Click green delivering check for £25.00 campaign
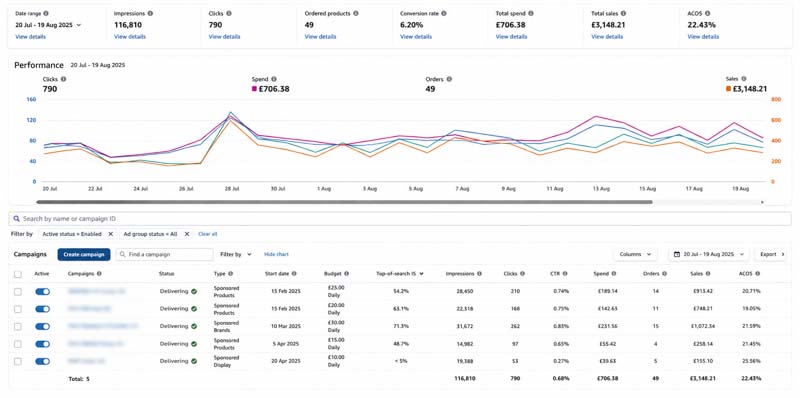 194,291
